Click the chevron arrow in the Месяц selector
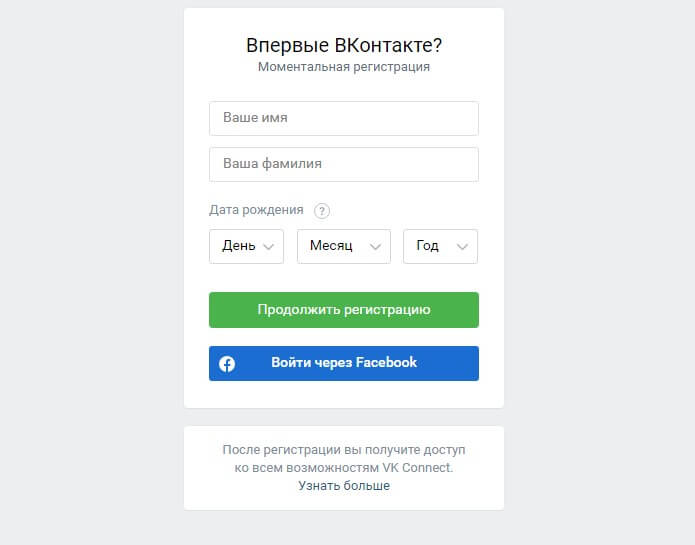This screenshot has height=545, width=695. [x=375, y=246]
